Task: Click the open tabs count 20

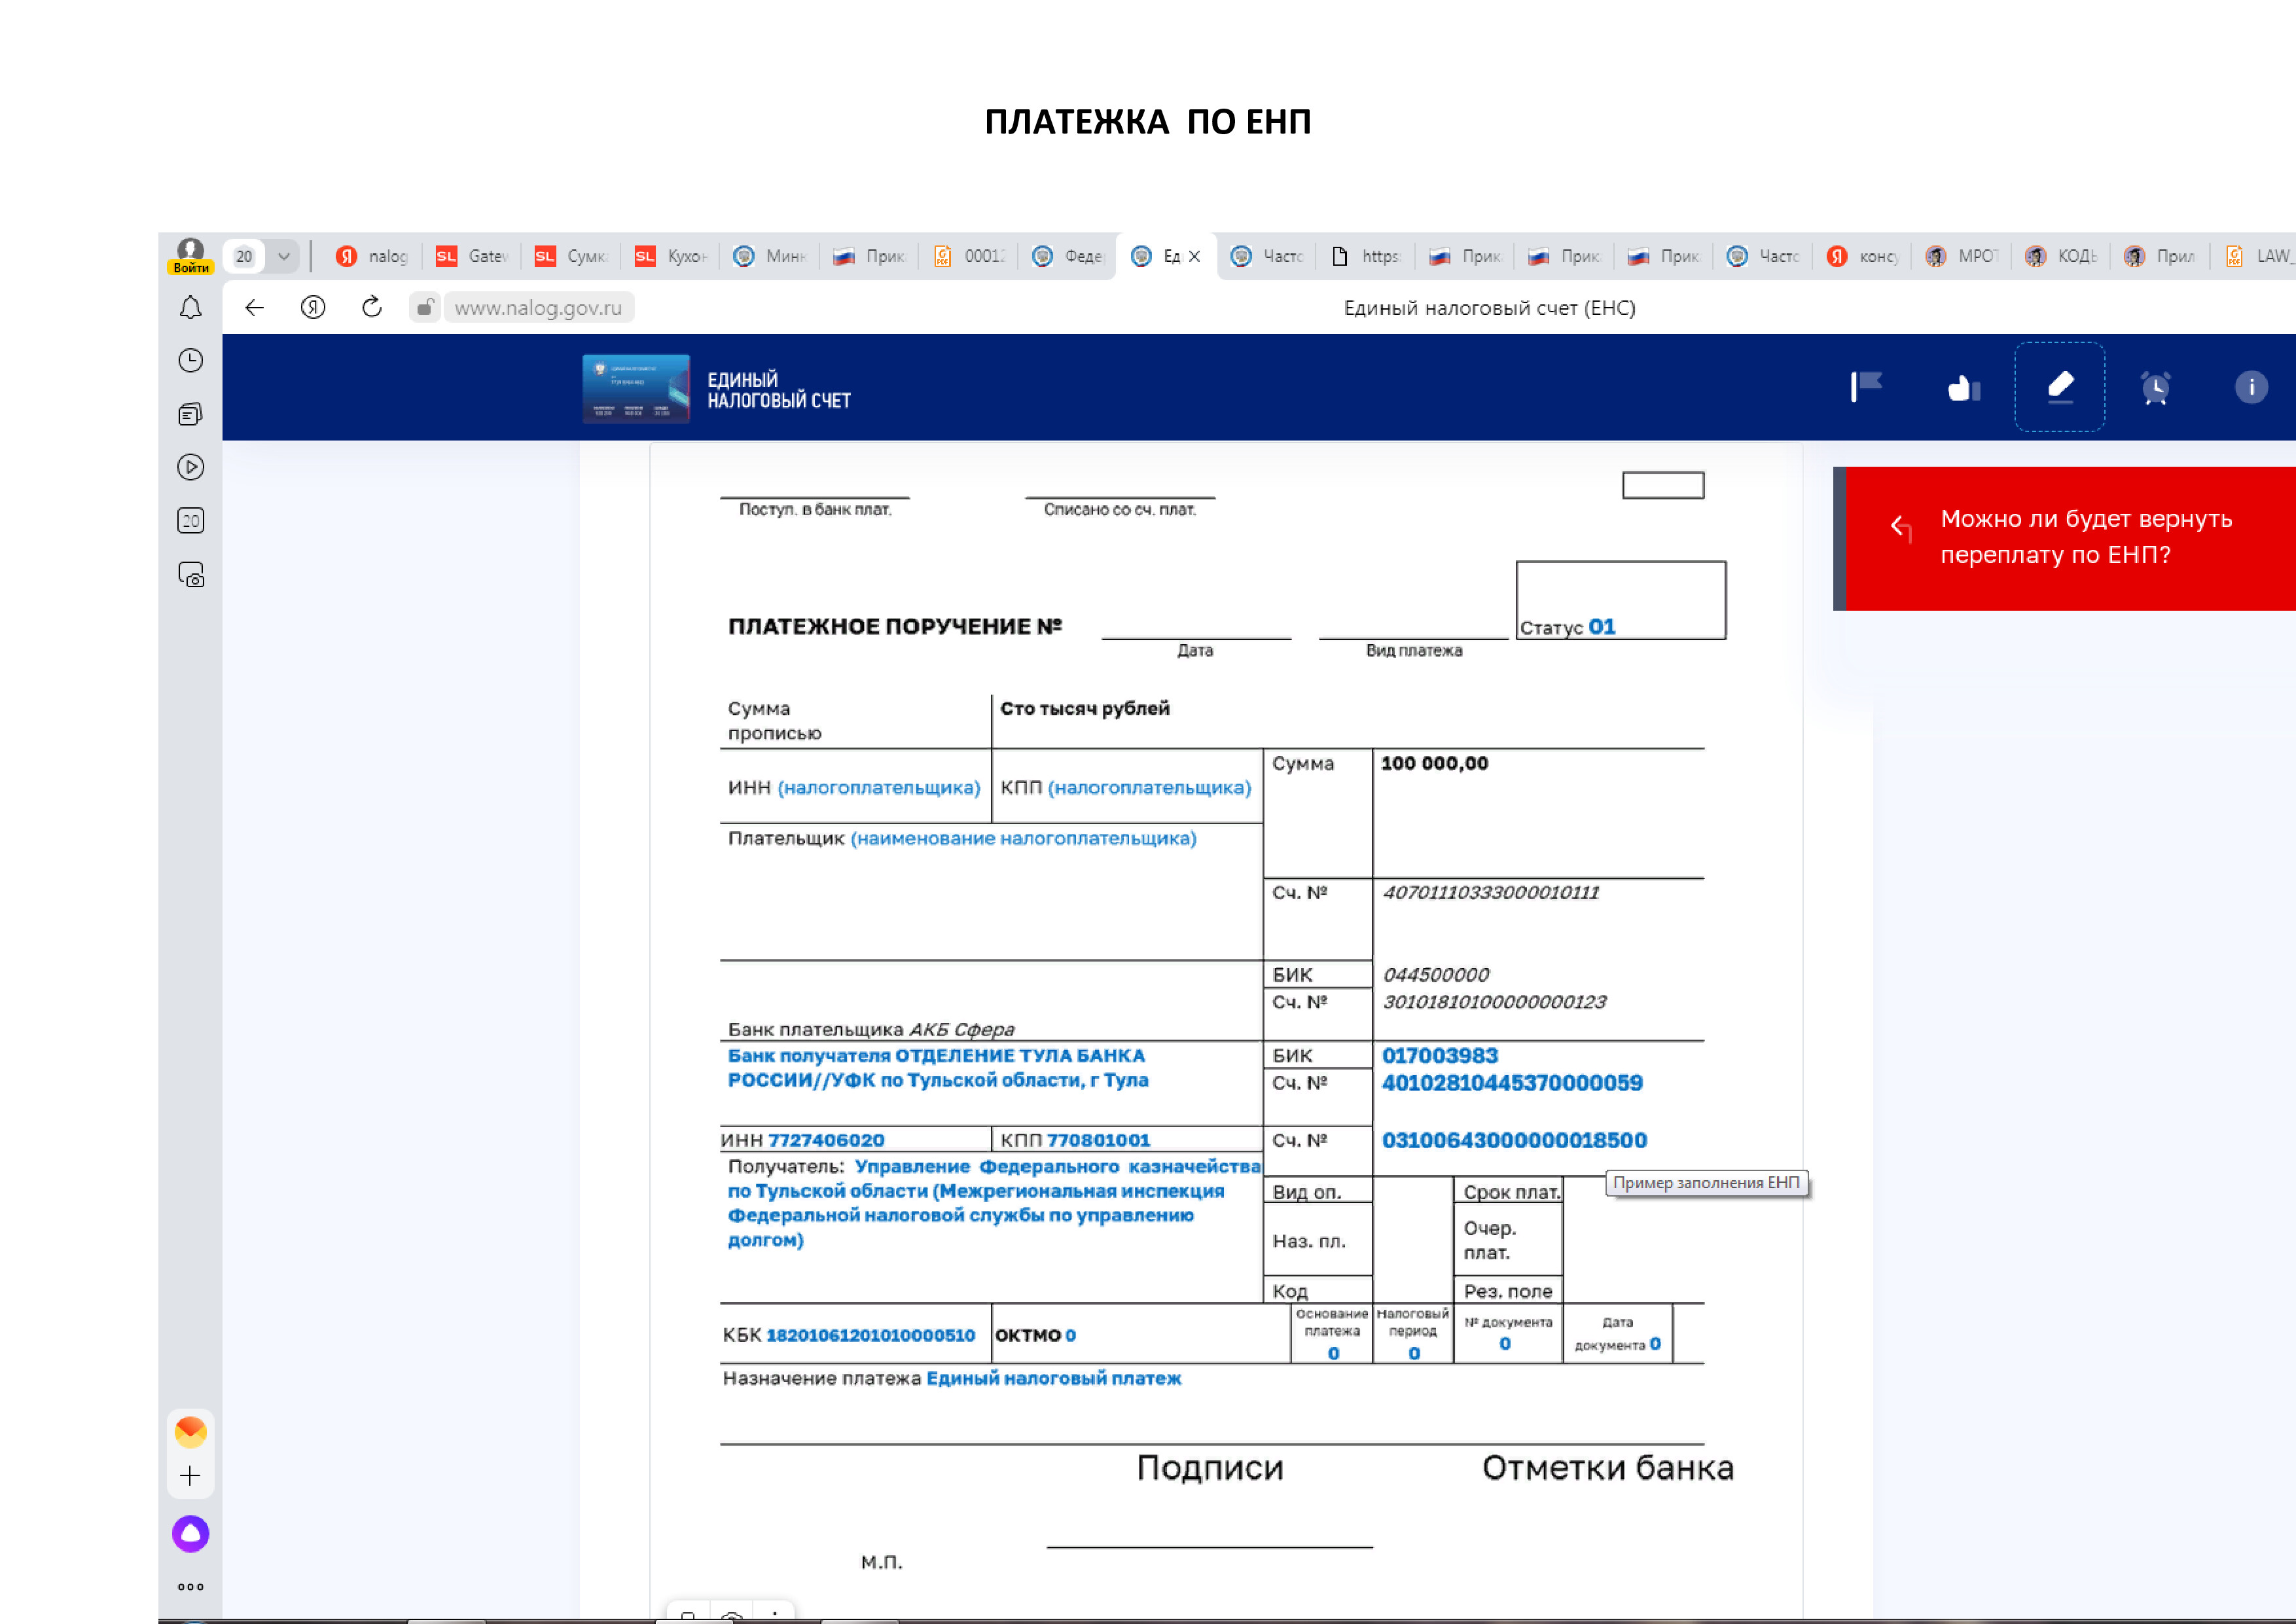Action: (244, 256)
